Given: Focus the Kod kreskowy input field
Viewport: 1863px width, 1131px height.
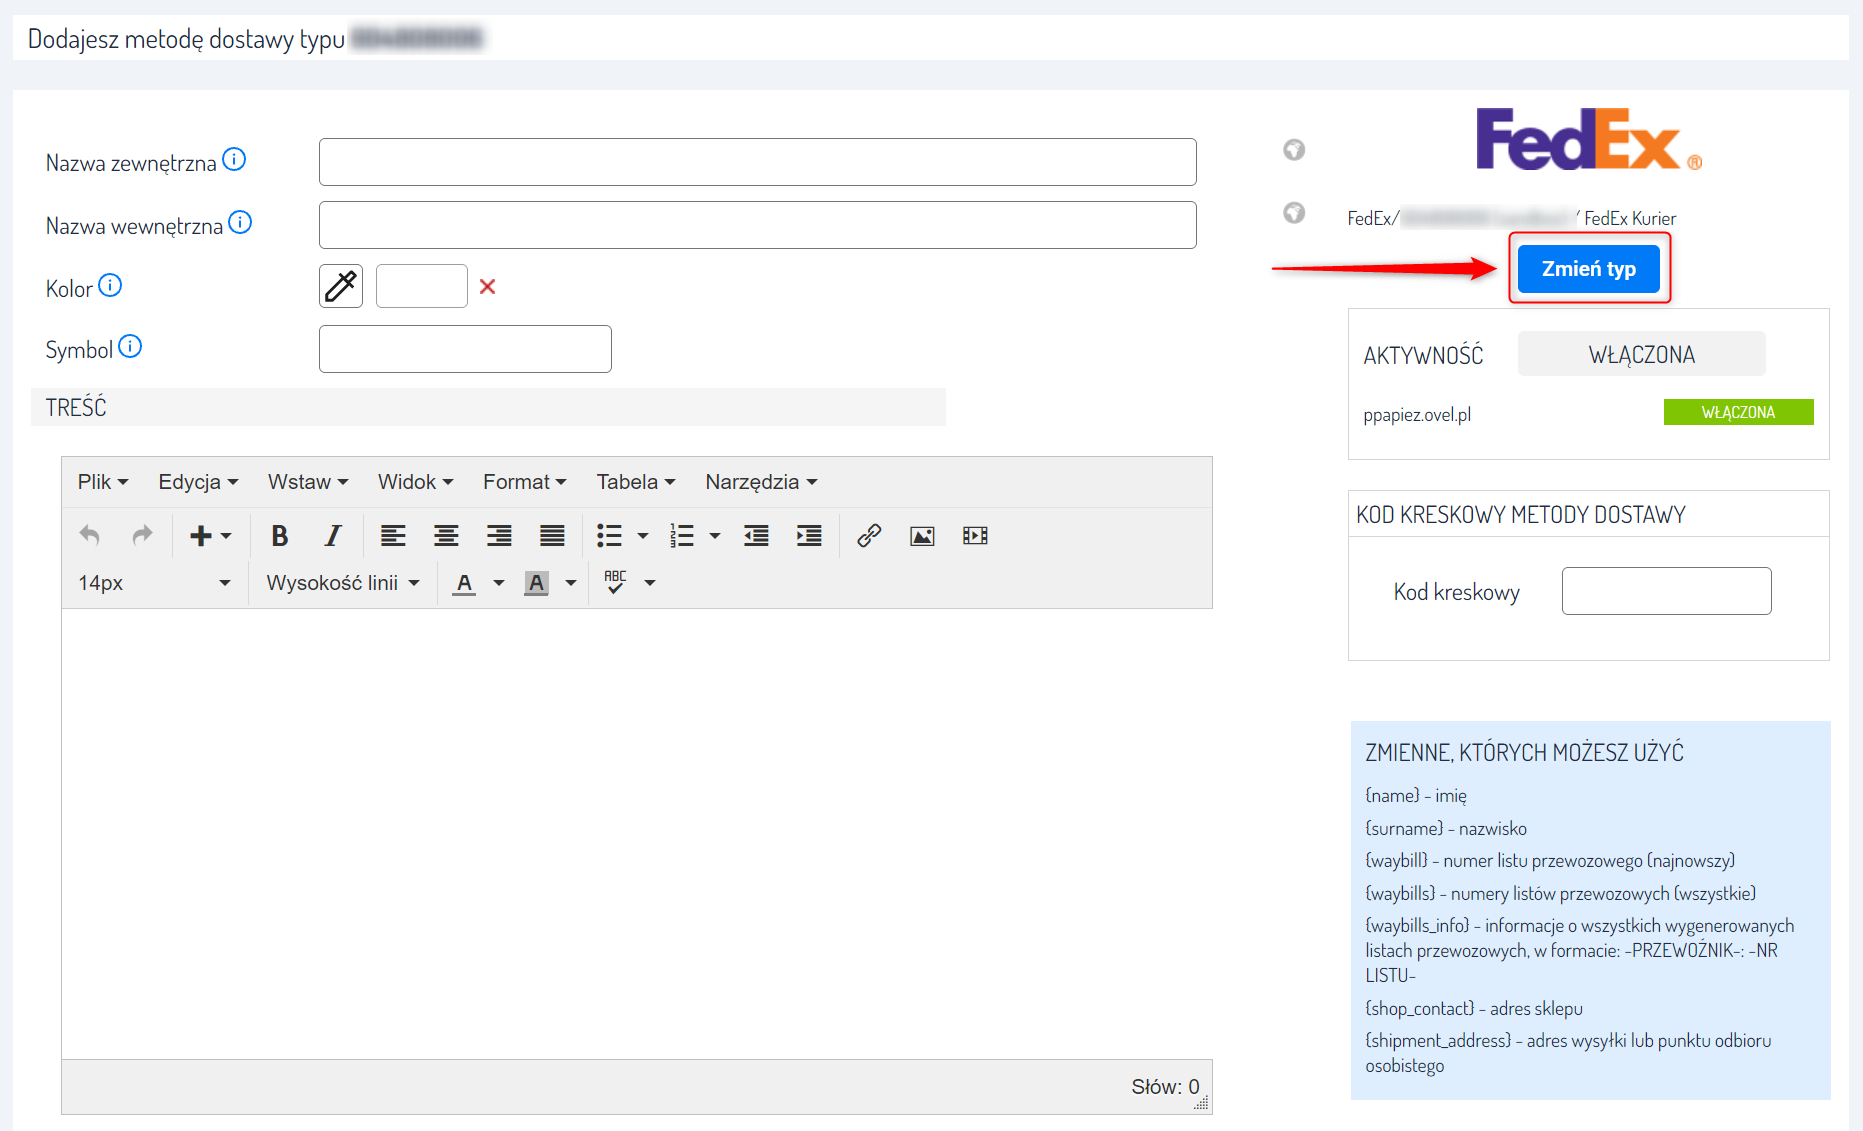Looking at the screenshot, I should point(1667,591).
